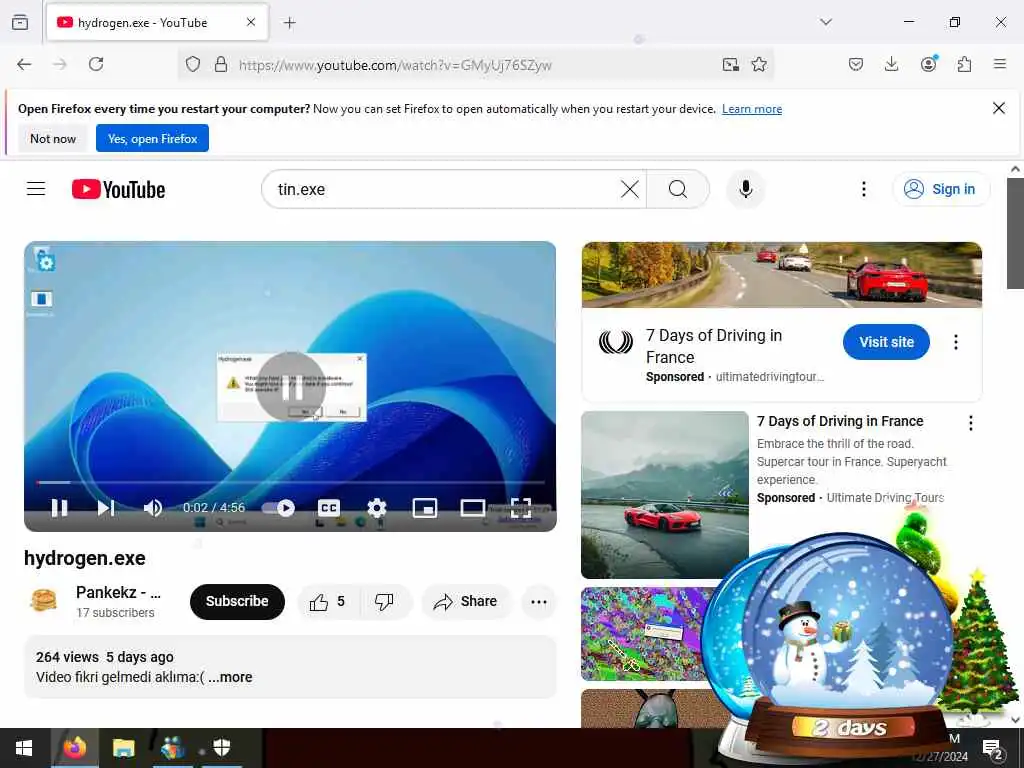Visit site for the France driving ad
The height and width of the screenshot is (768, 1024).
click(x=886, y=342)
